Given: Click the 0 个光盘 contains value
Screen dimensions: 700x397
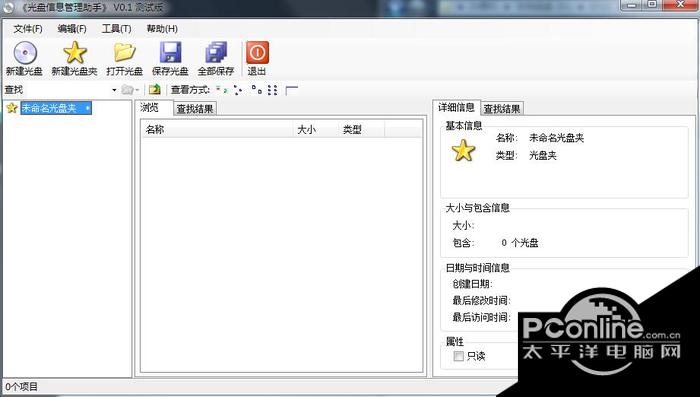Looking at the screenshot, I should tap(520, 243).
